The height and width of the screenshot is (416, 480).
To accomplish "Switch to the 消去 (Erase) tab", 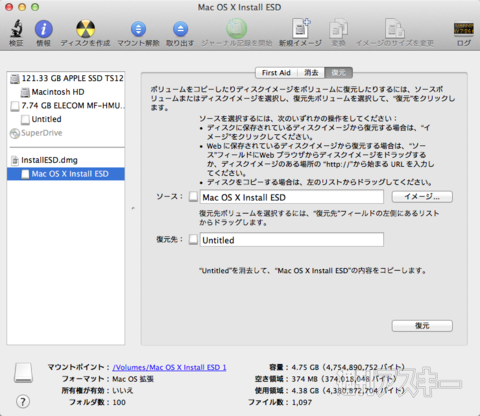I will pos(311,73).
